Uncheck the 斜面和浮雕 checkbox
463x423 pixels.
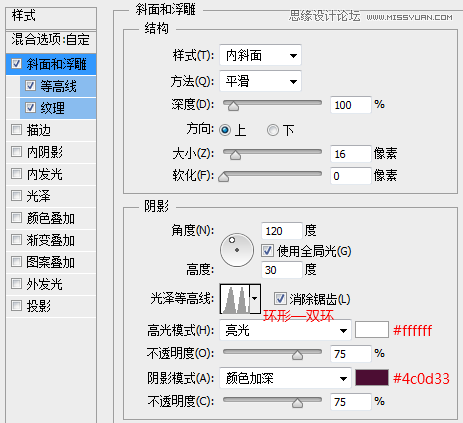point(16,63)
